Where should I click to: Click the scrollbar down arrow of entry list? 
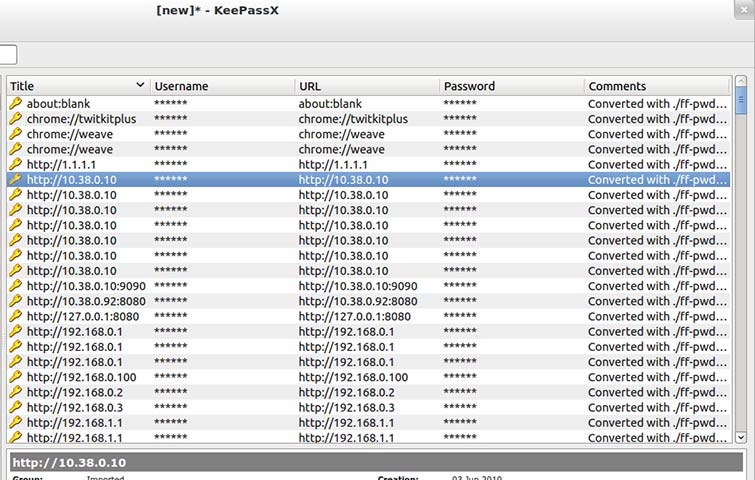click(x=741, y=437)
